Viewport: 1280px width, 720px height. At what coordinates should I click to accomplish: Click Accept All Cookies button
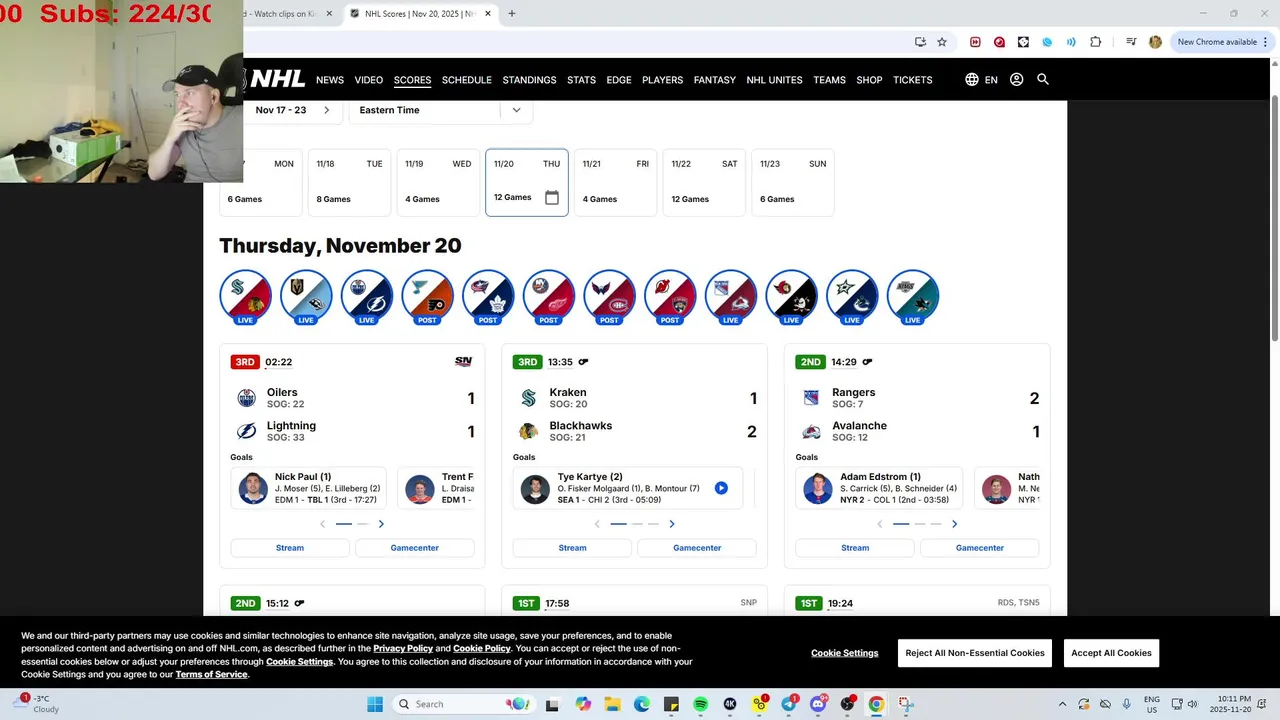tap(1111, 653)
